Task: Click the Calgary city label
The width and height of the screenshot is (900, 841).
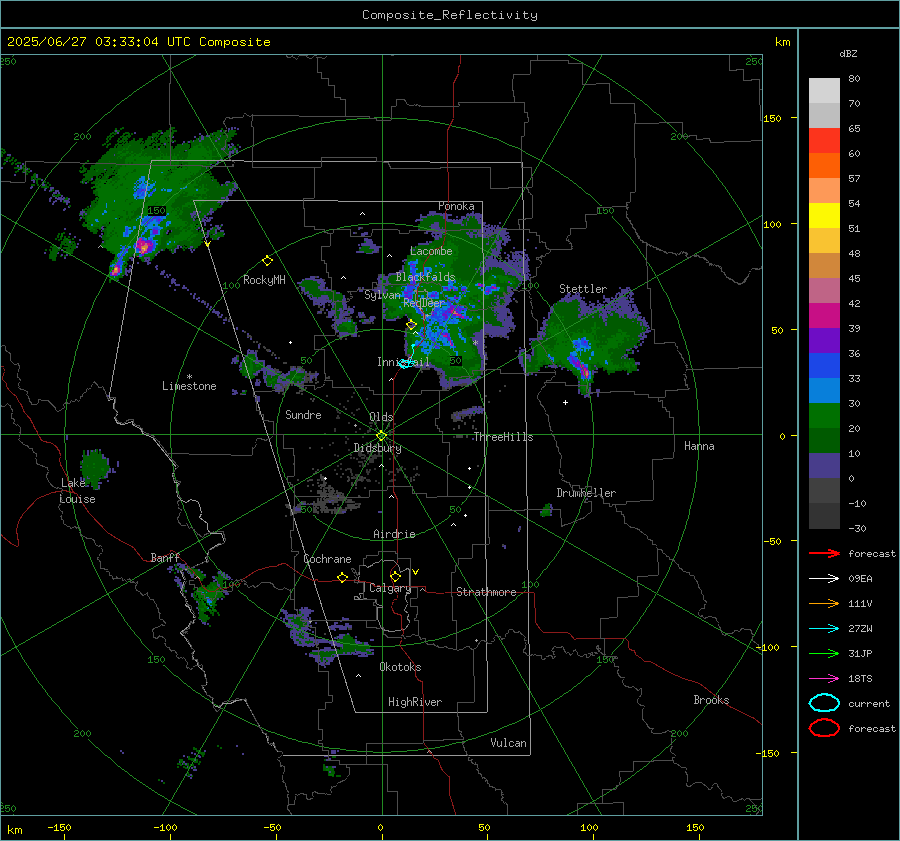Action: (x=390, y=588)
